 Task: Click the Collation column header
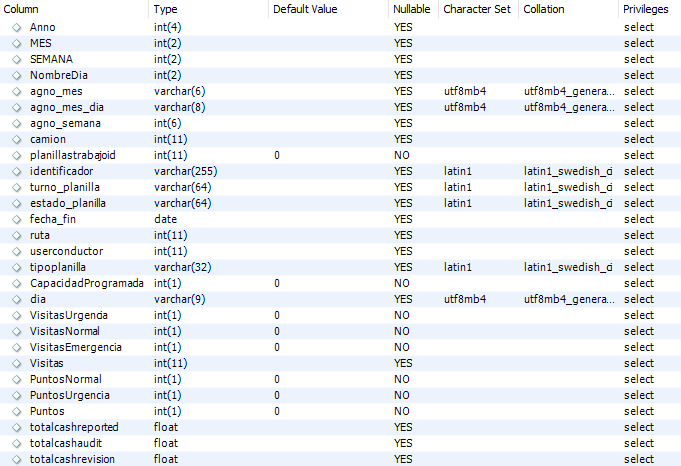[x=544, y=9]
